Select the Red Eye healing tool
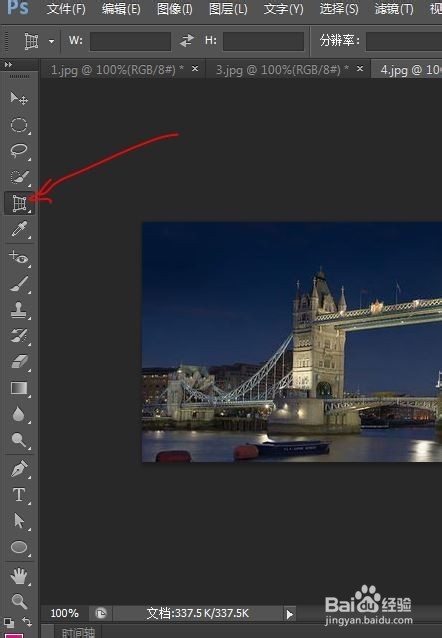Viewport: 442px width, 638px height. tap(19, 258)
